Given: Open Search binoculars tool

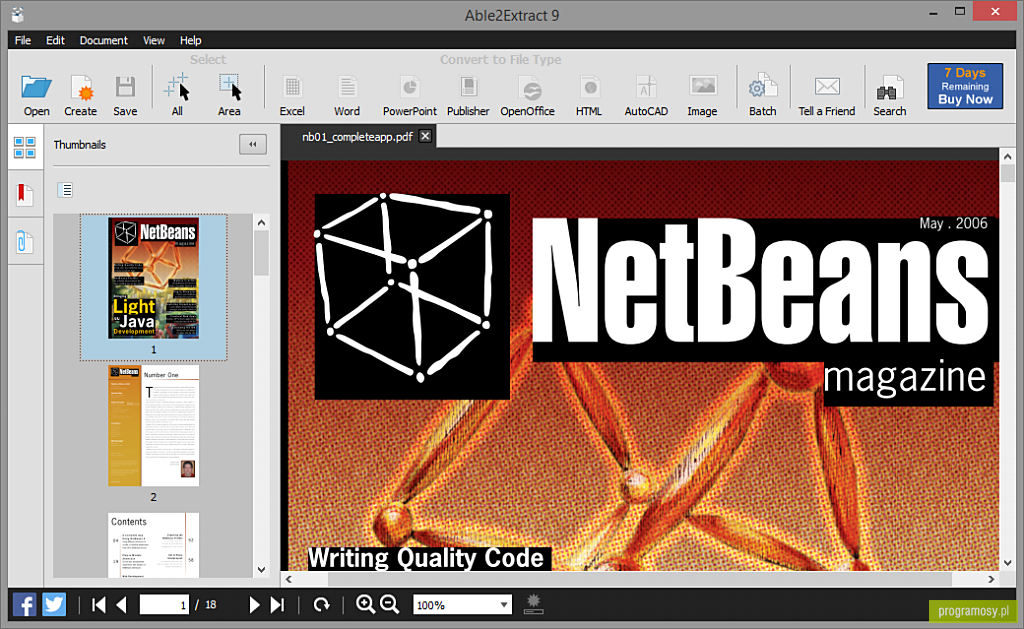Looking at the screenshot, I should pos(889,88).
